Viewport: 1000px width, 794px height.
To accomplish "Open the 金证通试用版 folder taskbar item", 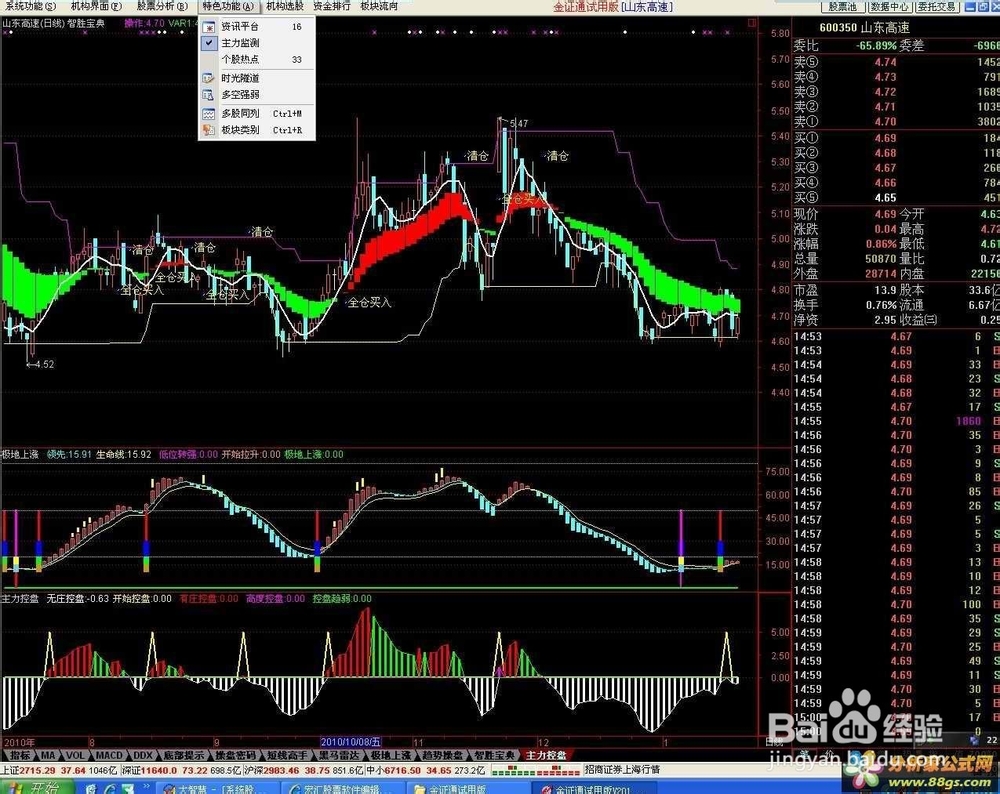I will click(x=469, y=789).
